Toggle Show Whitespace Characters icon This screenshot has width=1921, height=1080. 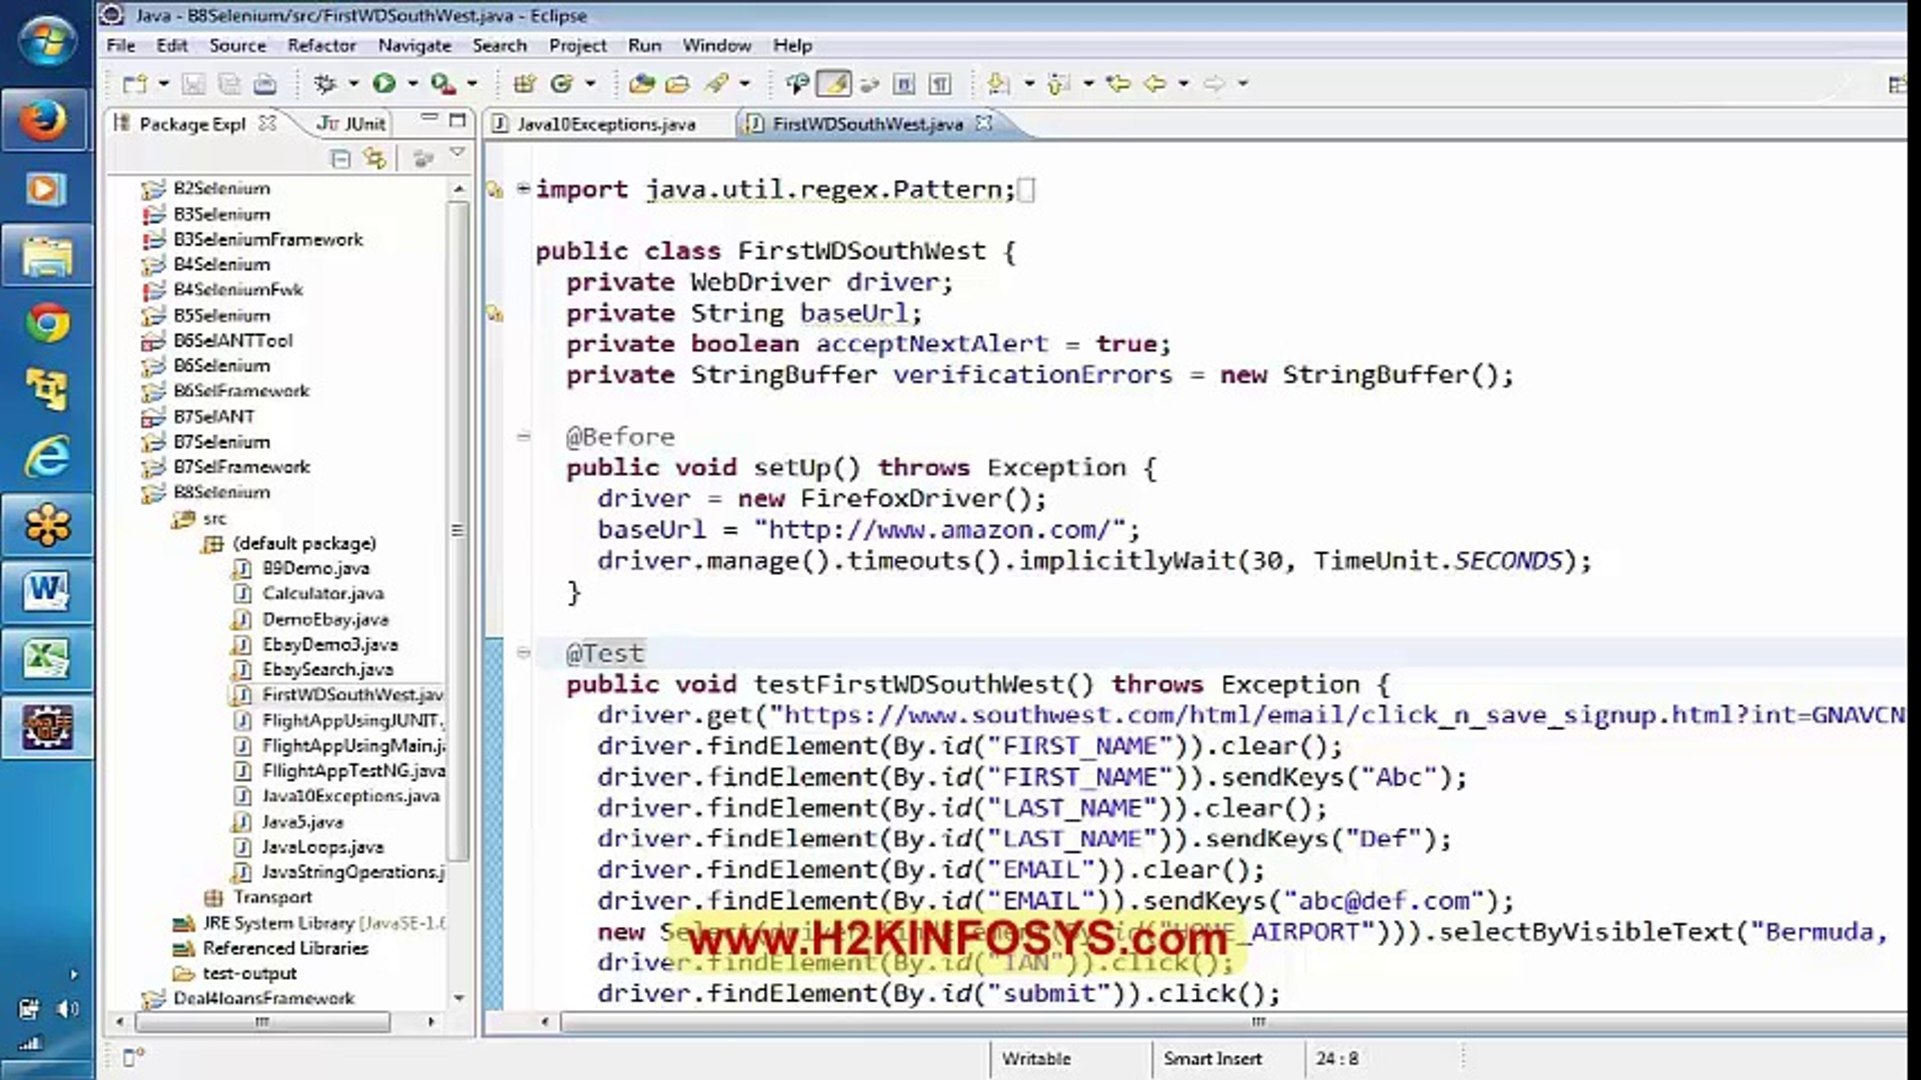click(940, 84)
